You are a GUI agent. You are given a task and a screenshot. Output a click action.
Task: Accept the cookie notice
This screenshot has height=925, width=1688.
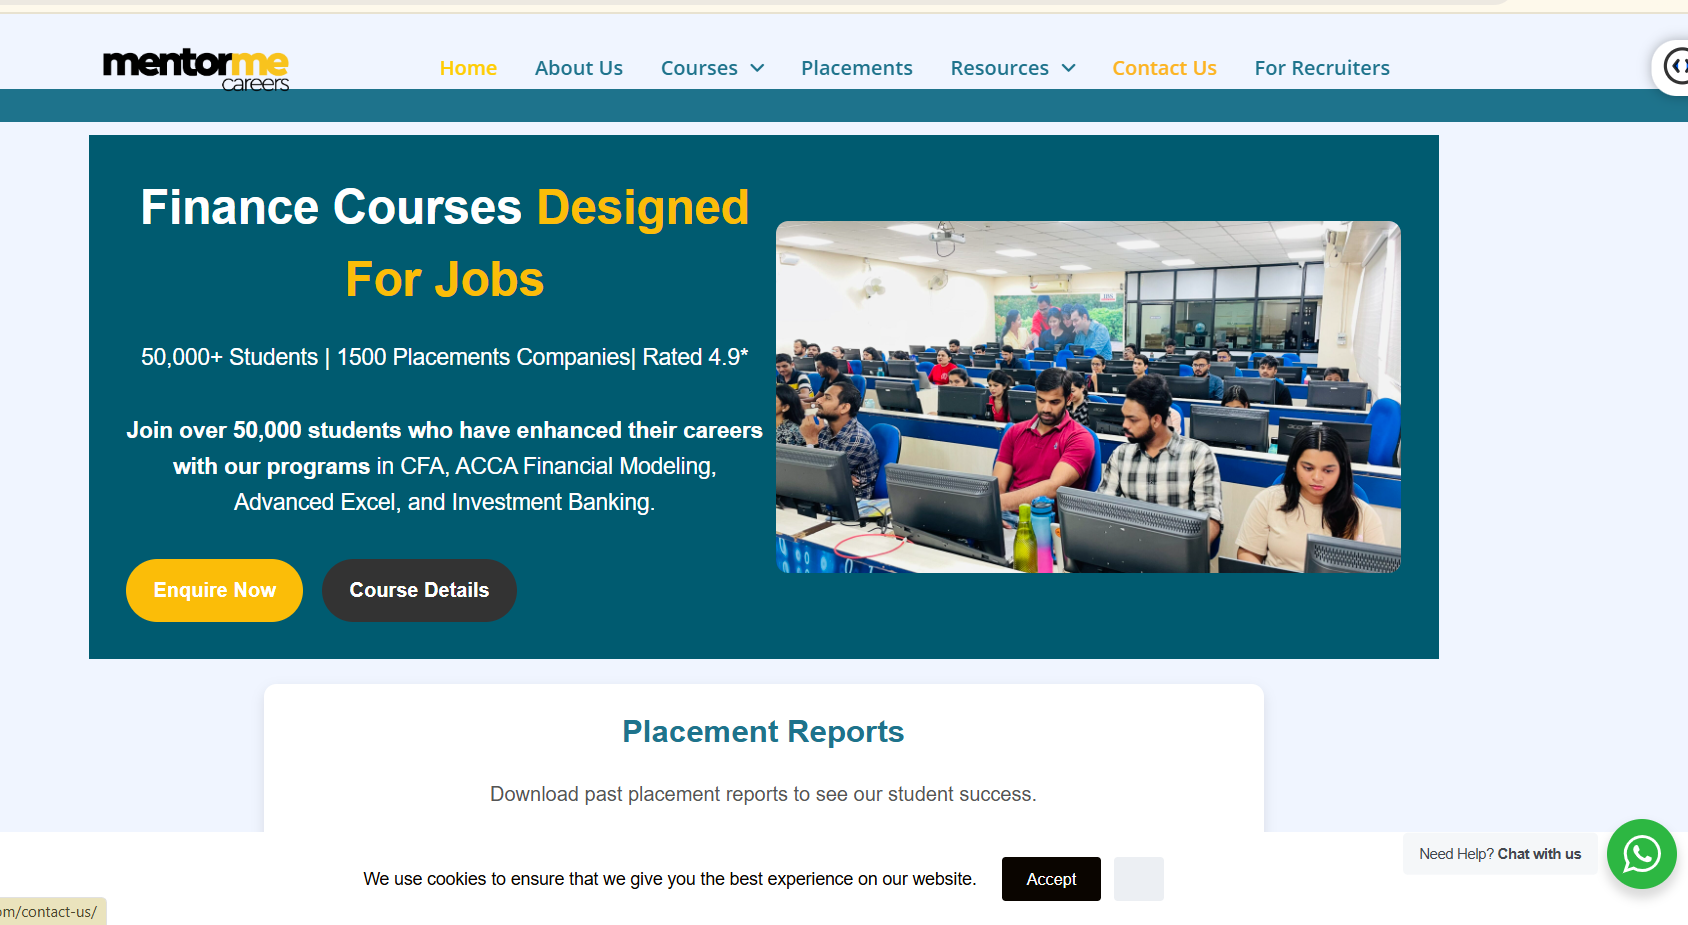pyautogui.click(x=1050, y=879)
